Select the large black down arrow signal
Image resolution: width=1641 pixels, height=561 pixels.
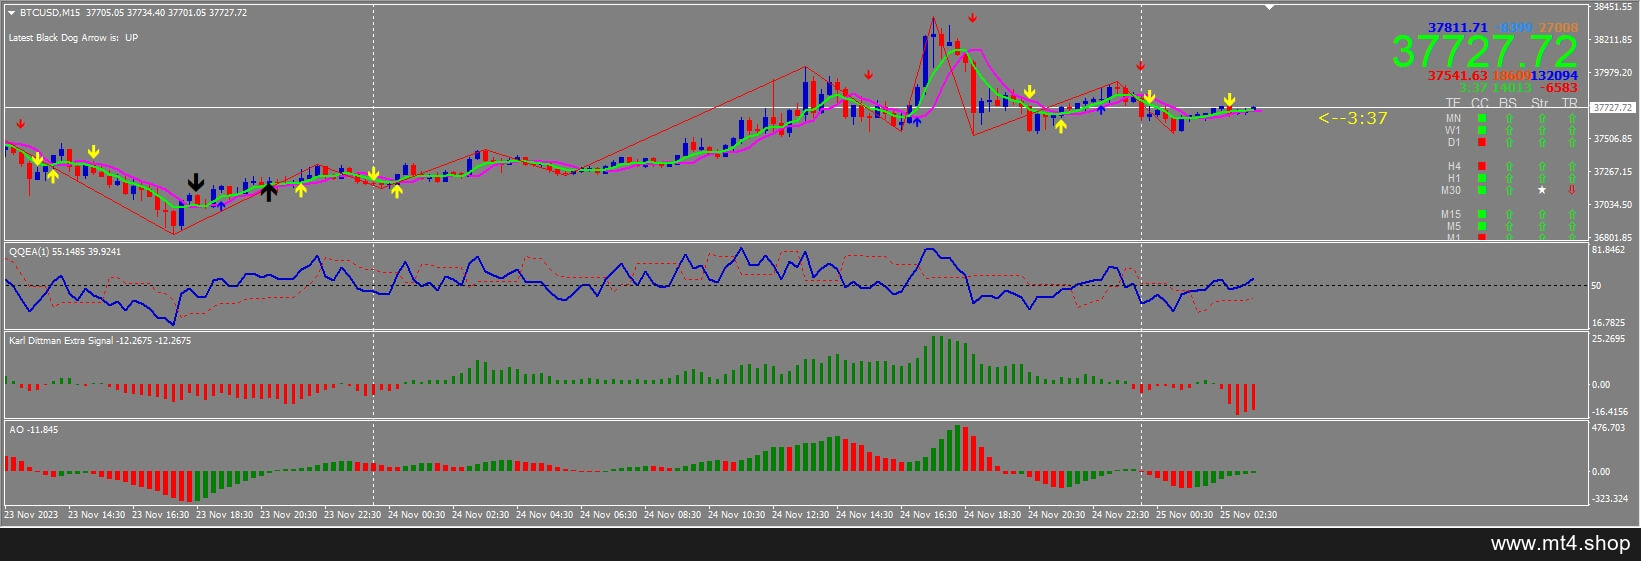pos(196,182)
